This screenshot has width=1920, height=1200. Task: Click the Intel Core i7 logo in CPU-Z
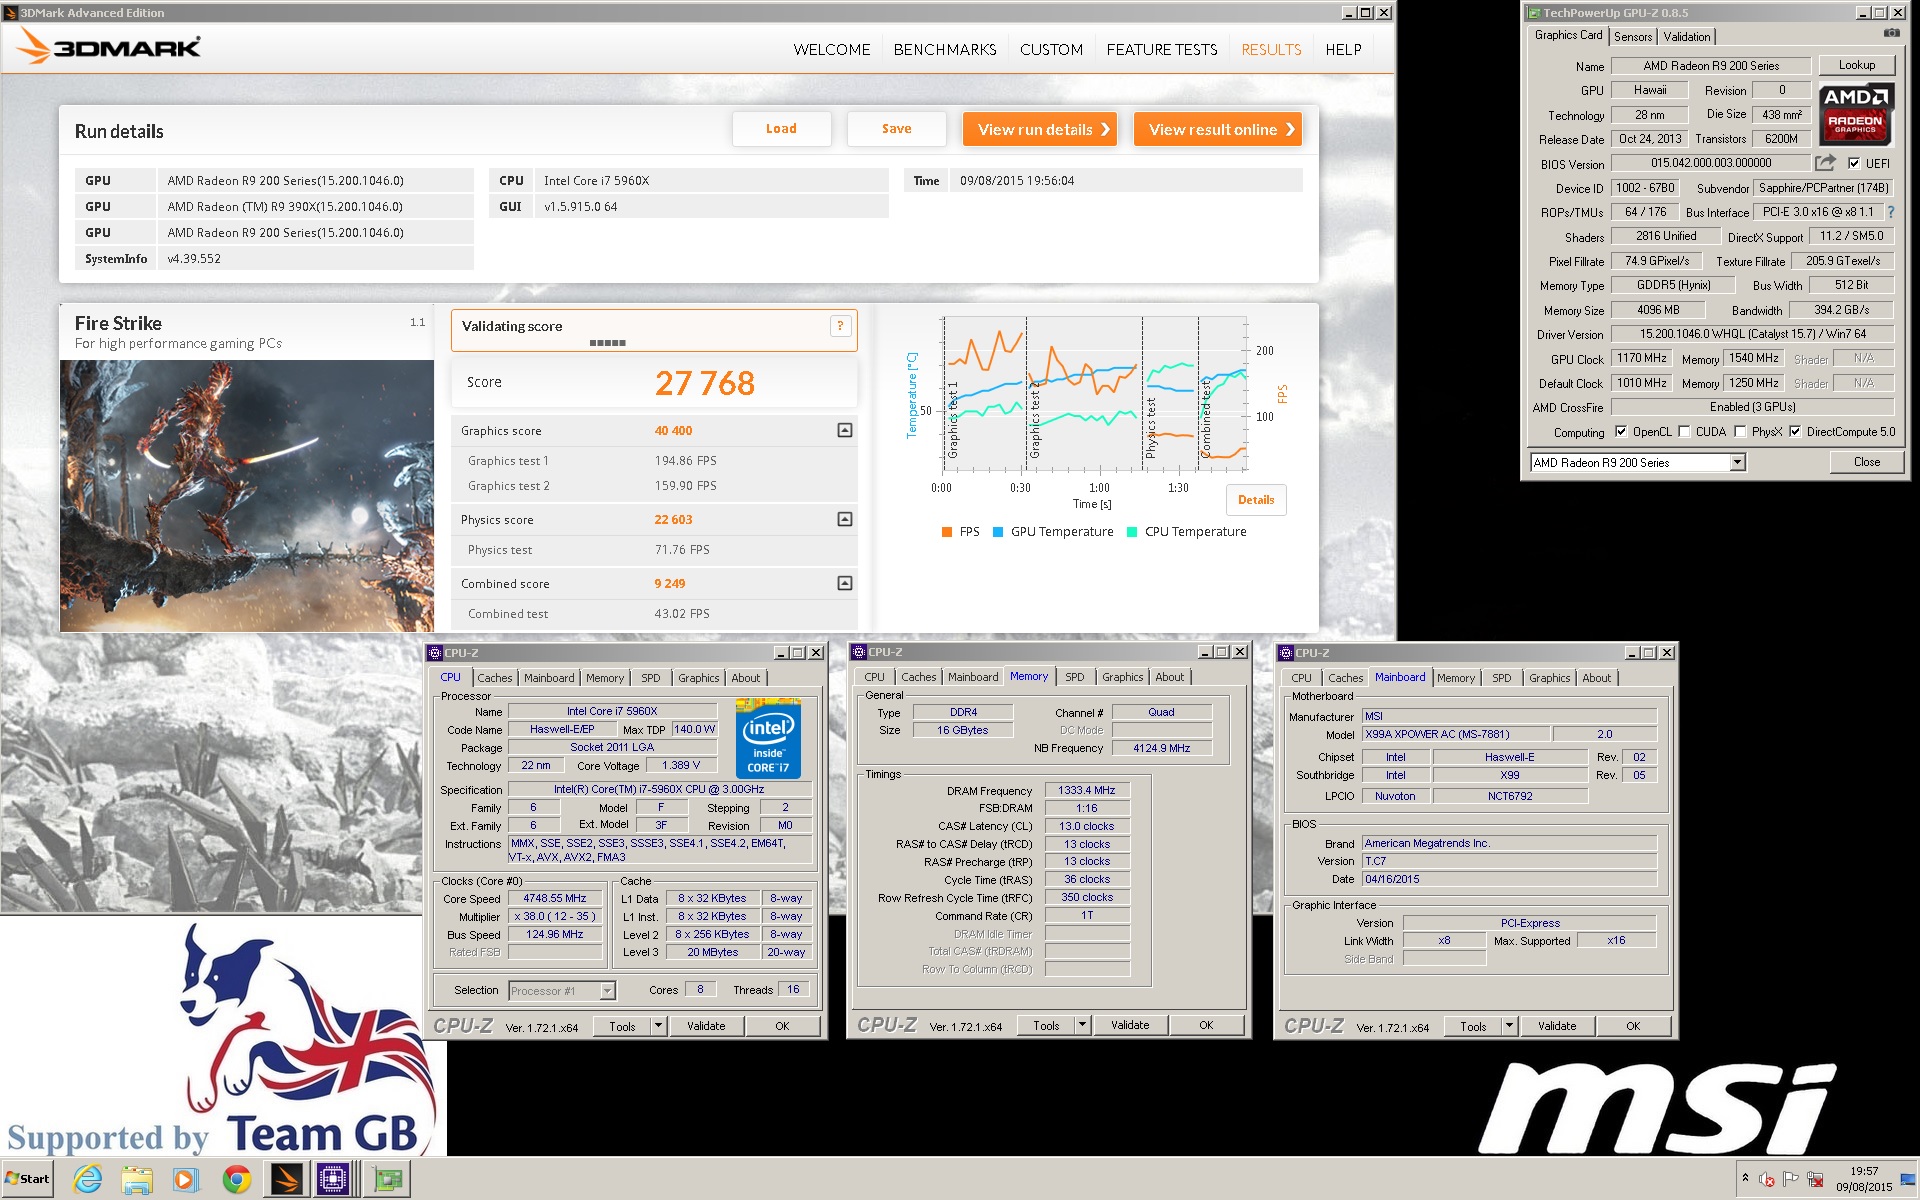[768, 740]
